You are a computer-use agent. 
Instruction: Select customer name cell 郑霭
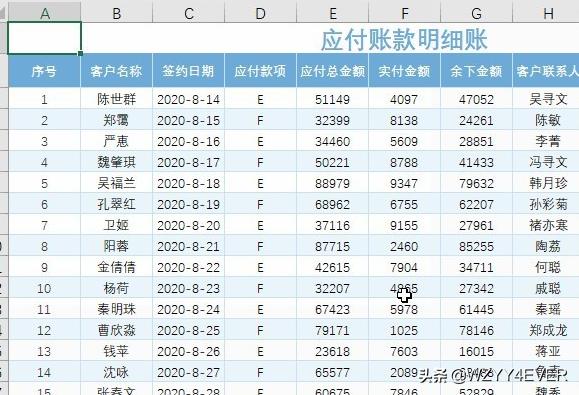coord(116,120)
